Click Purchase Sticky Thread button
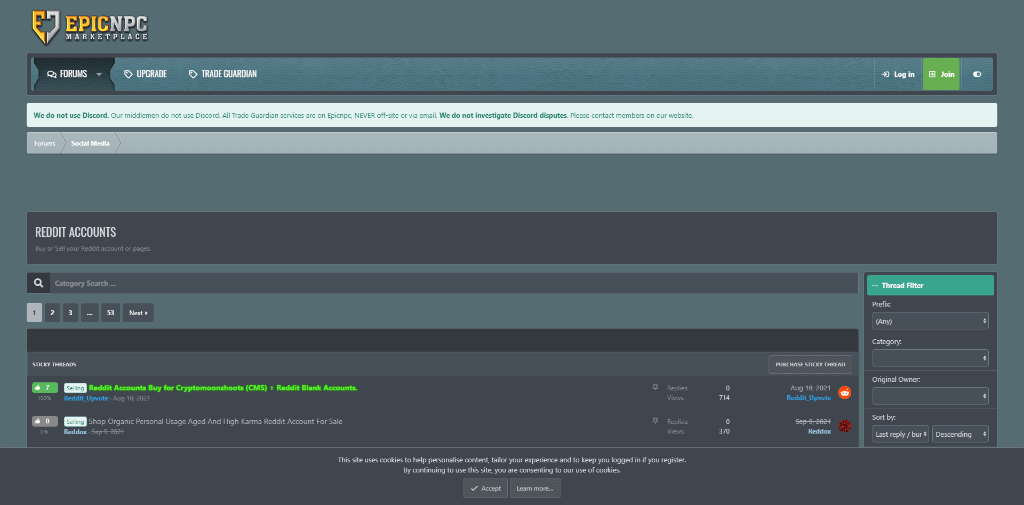 click(810, 365)
